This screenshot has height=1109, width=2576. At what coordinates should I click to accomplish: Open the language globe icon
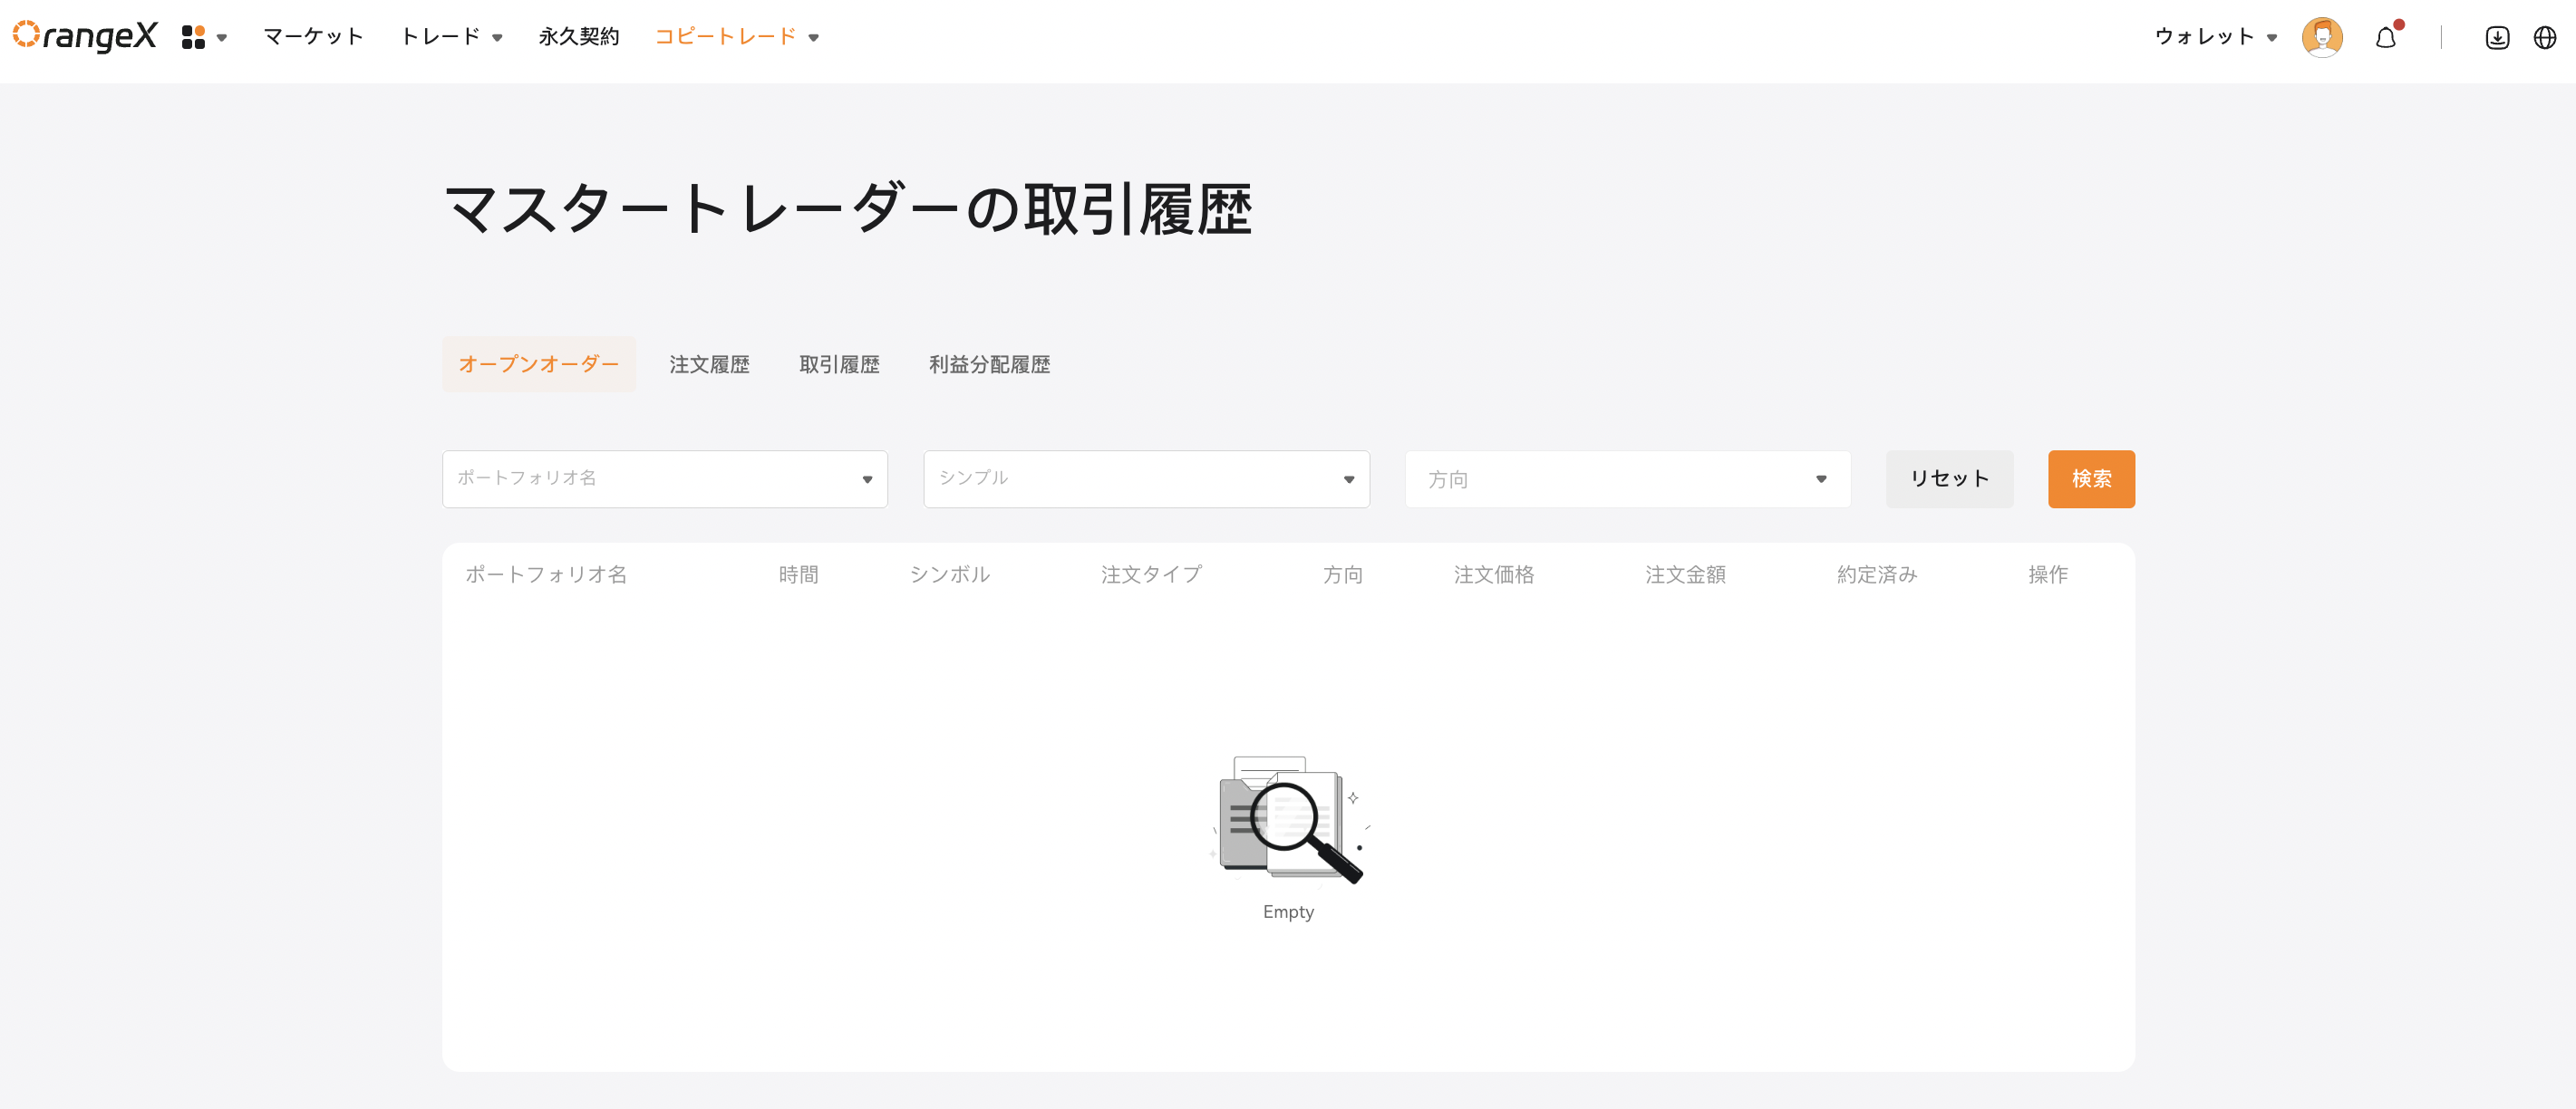click(x=2545, y=37)
